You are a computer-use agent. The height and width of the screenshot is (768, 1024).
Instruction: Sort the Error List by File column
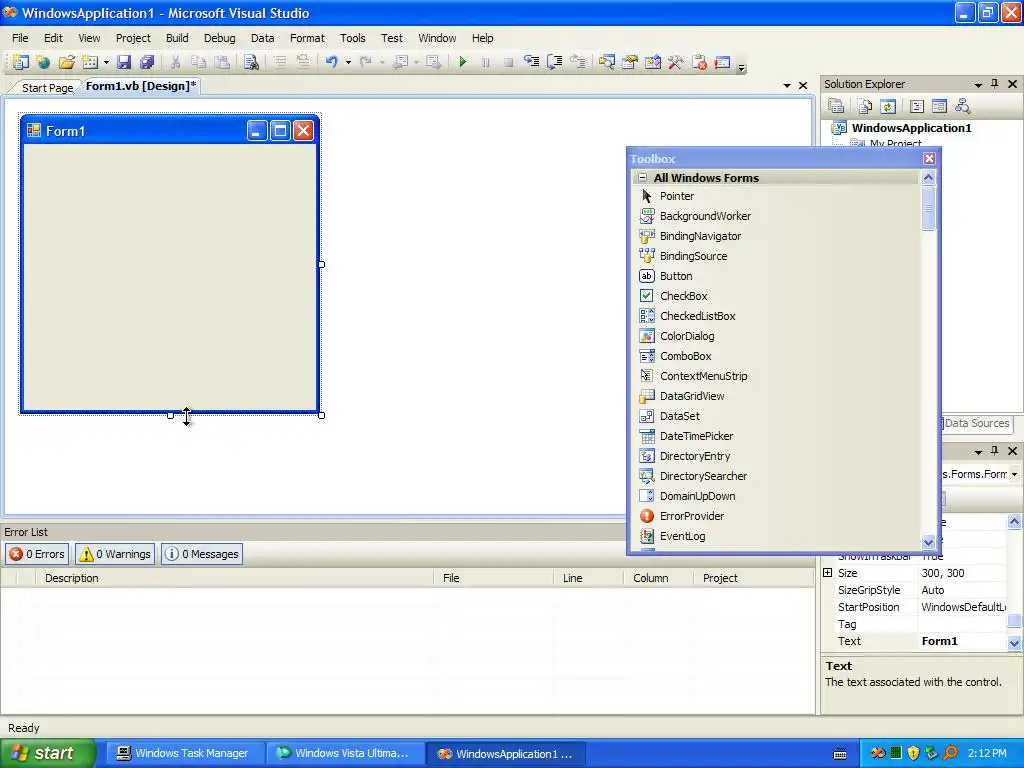(494, 578)
